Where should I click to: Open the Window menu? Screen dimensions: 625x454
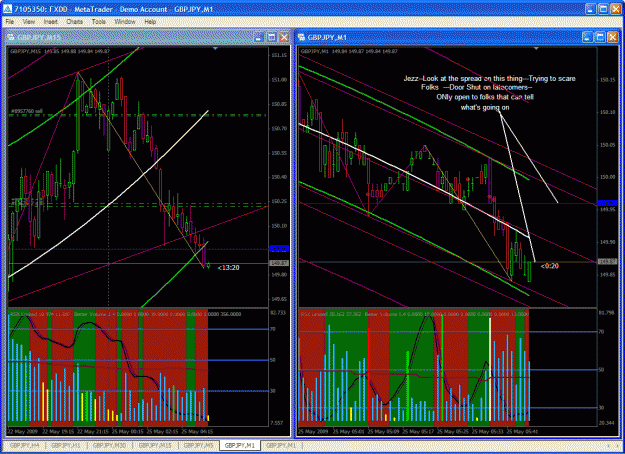tap(125, 22)
